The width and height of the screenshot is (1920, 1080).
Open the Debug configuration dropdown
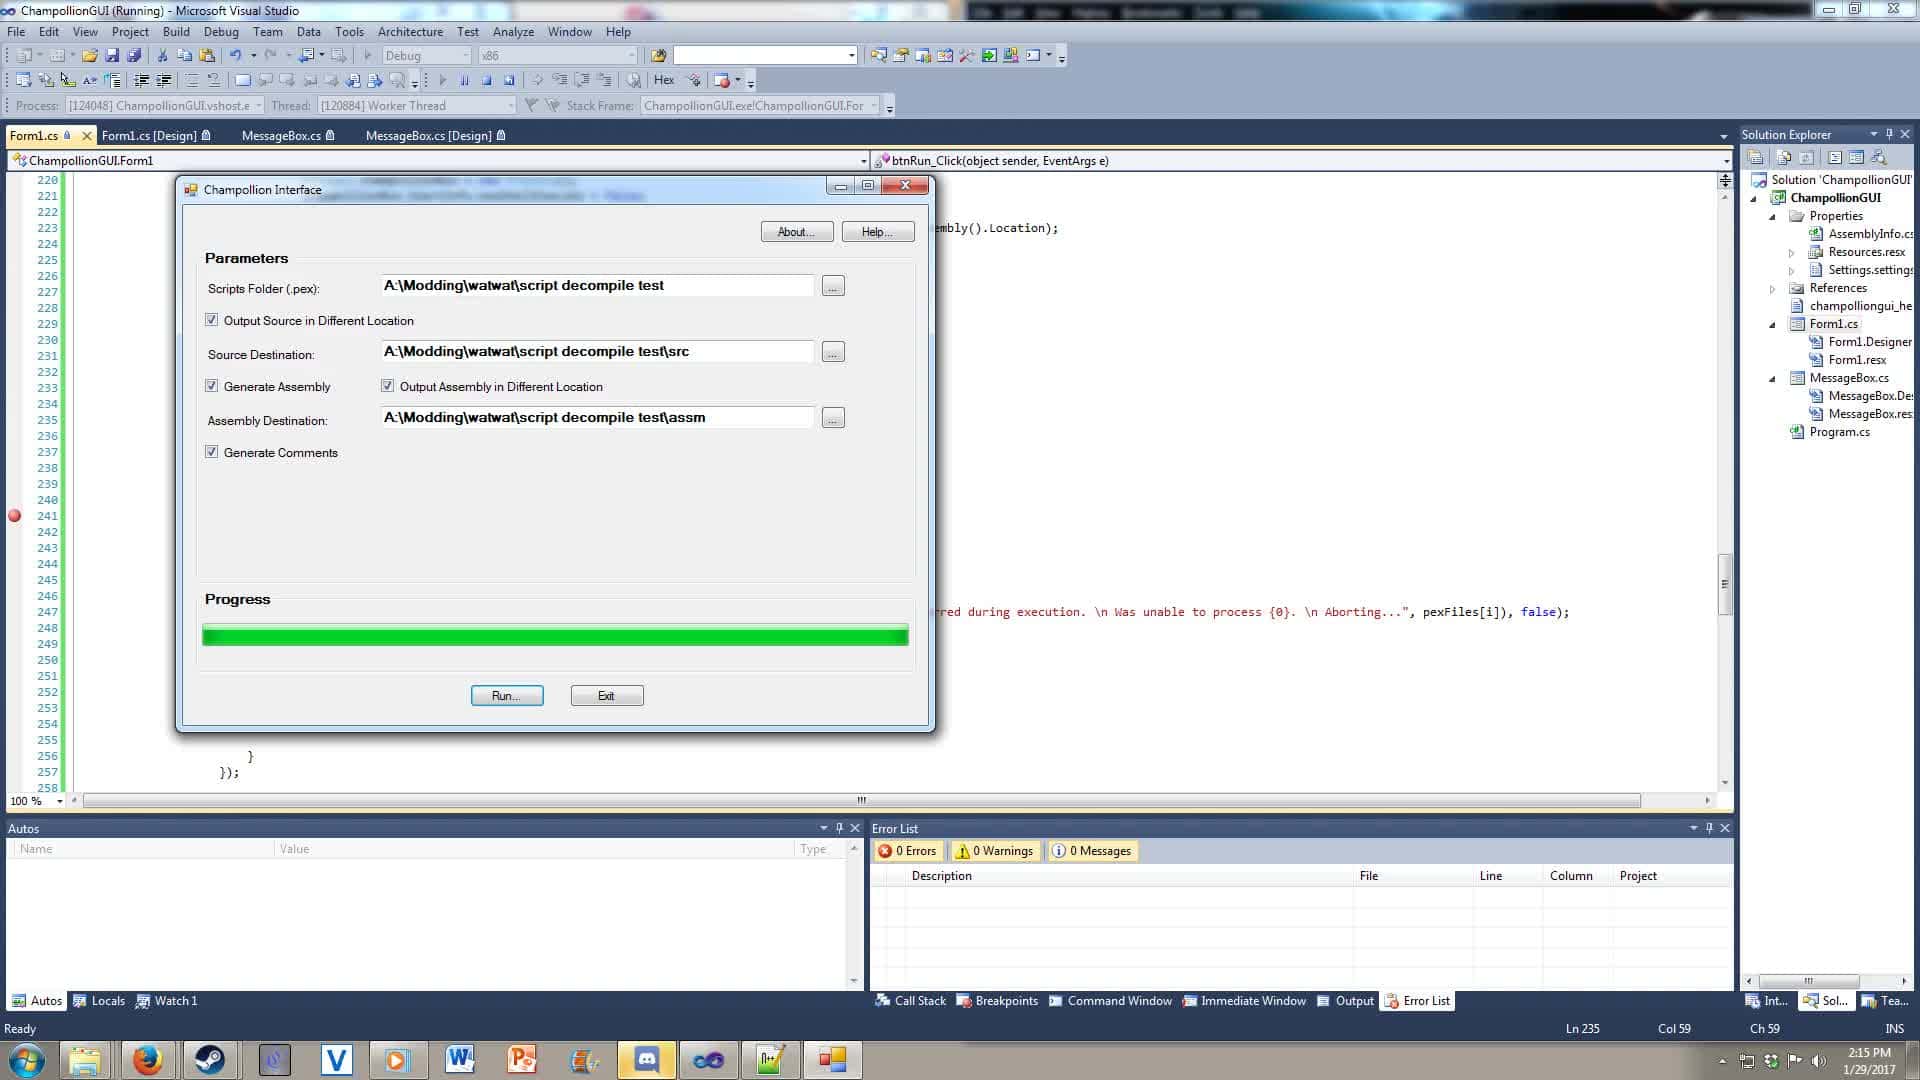[x=427, y=55]
